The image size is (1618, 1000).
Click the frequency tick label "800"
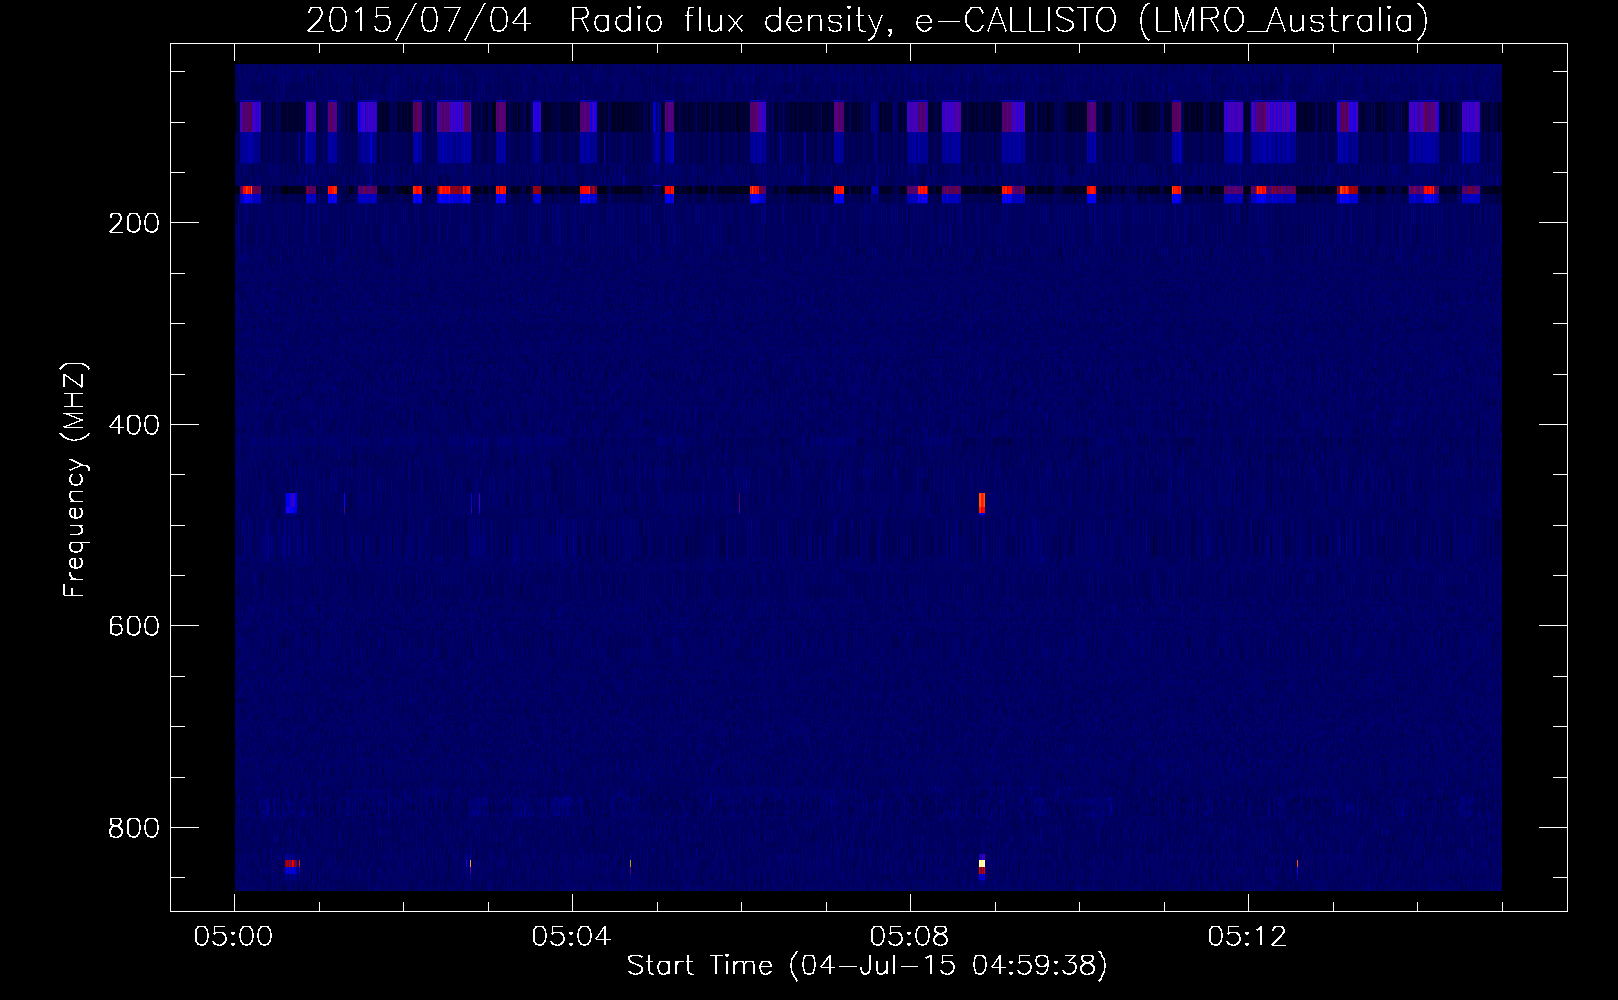tap(134, 828)
